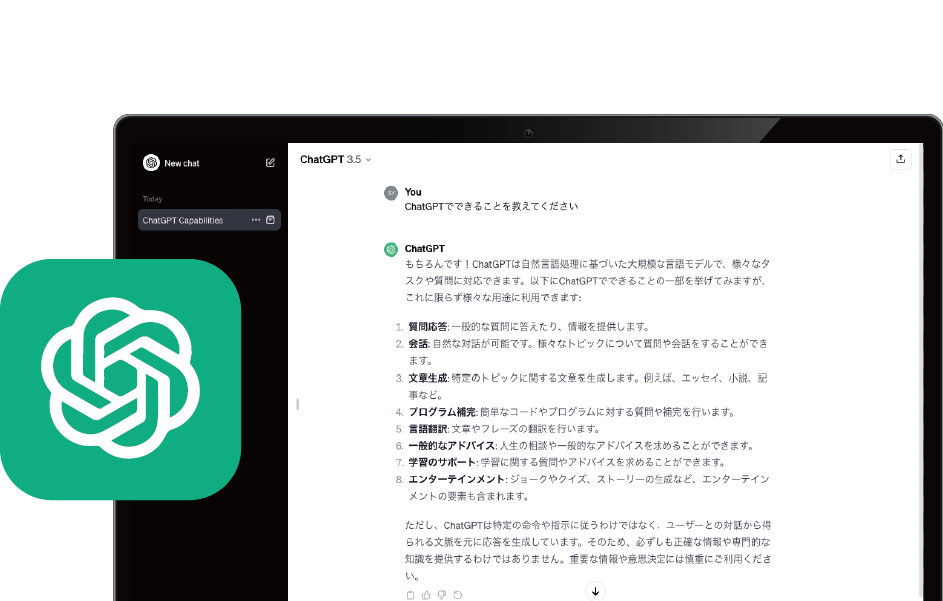The image size is (943, 601).
Task: Click the bold 文章生成 list item
Action: (428, 378)
